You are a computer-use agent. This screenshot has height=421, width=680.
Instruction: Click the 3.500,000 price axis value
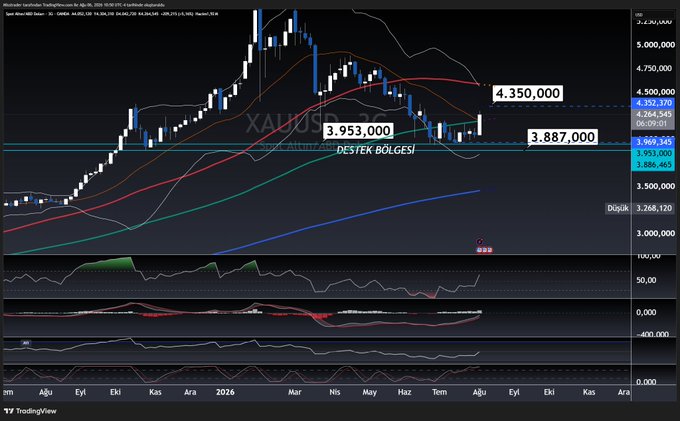tap(655, 186)
